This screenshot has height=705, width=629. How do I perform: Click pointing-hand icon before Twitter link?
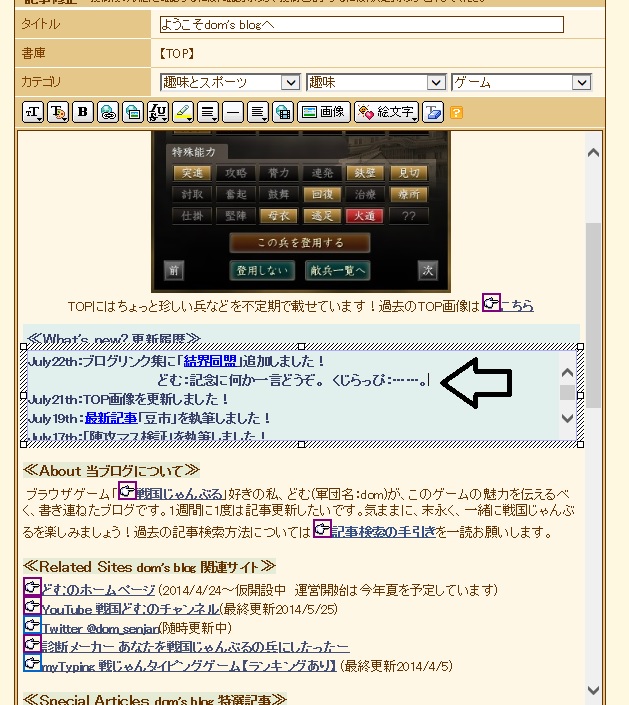coord(32,625)
